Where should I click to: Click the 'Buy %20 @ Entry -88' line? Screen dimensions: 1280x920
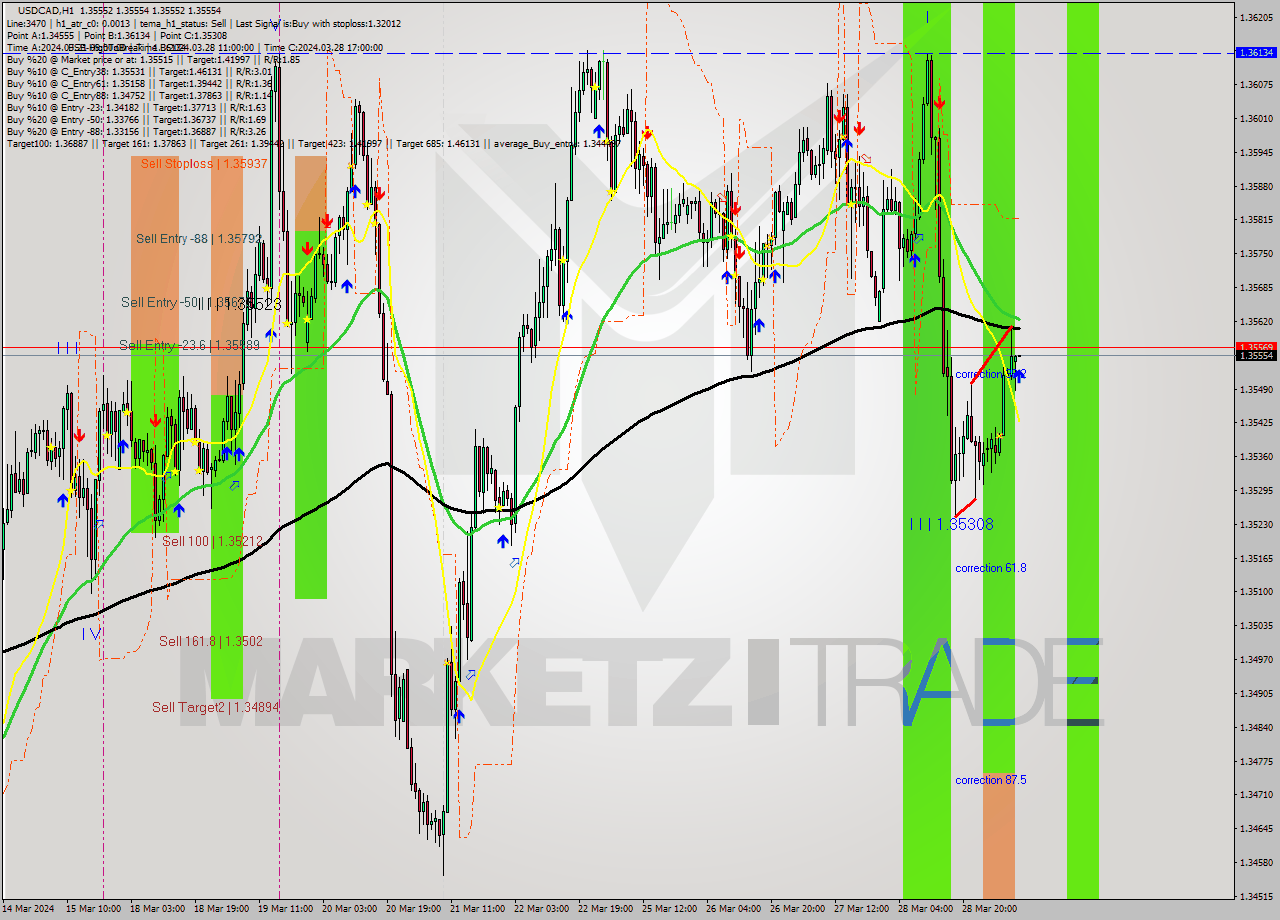point(136,131)
